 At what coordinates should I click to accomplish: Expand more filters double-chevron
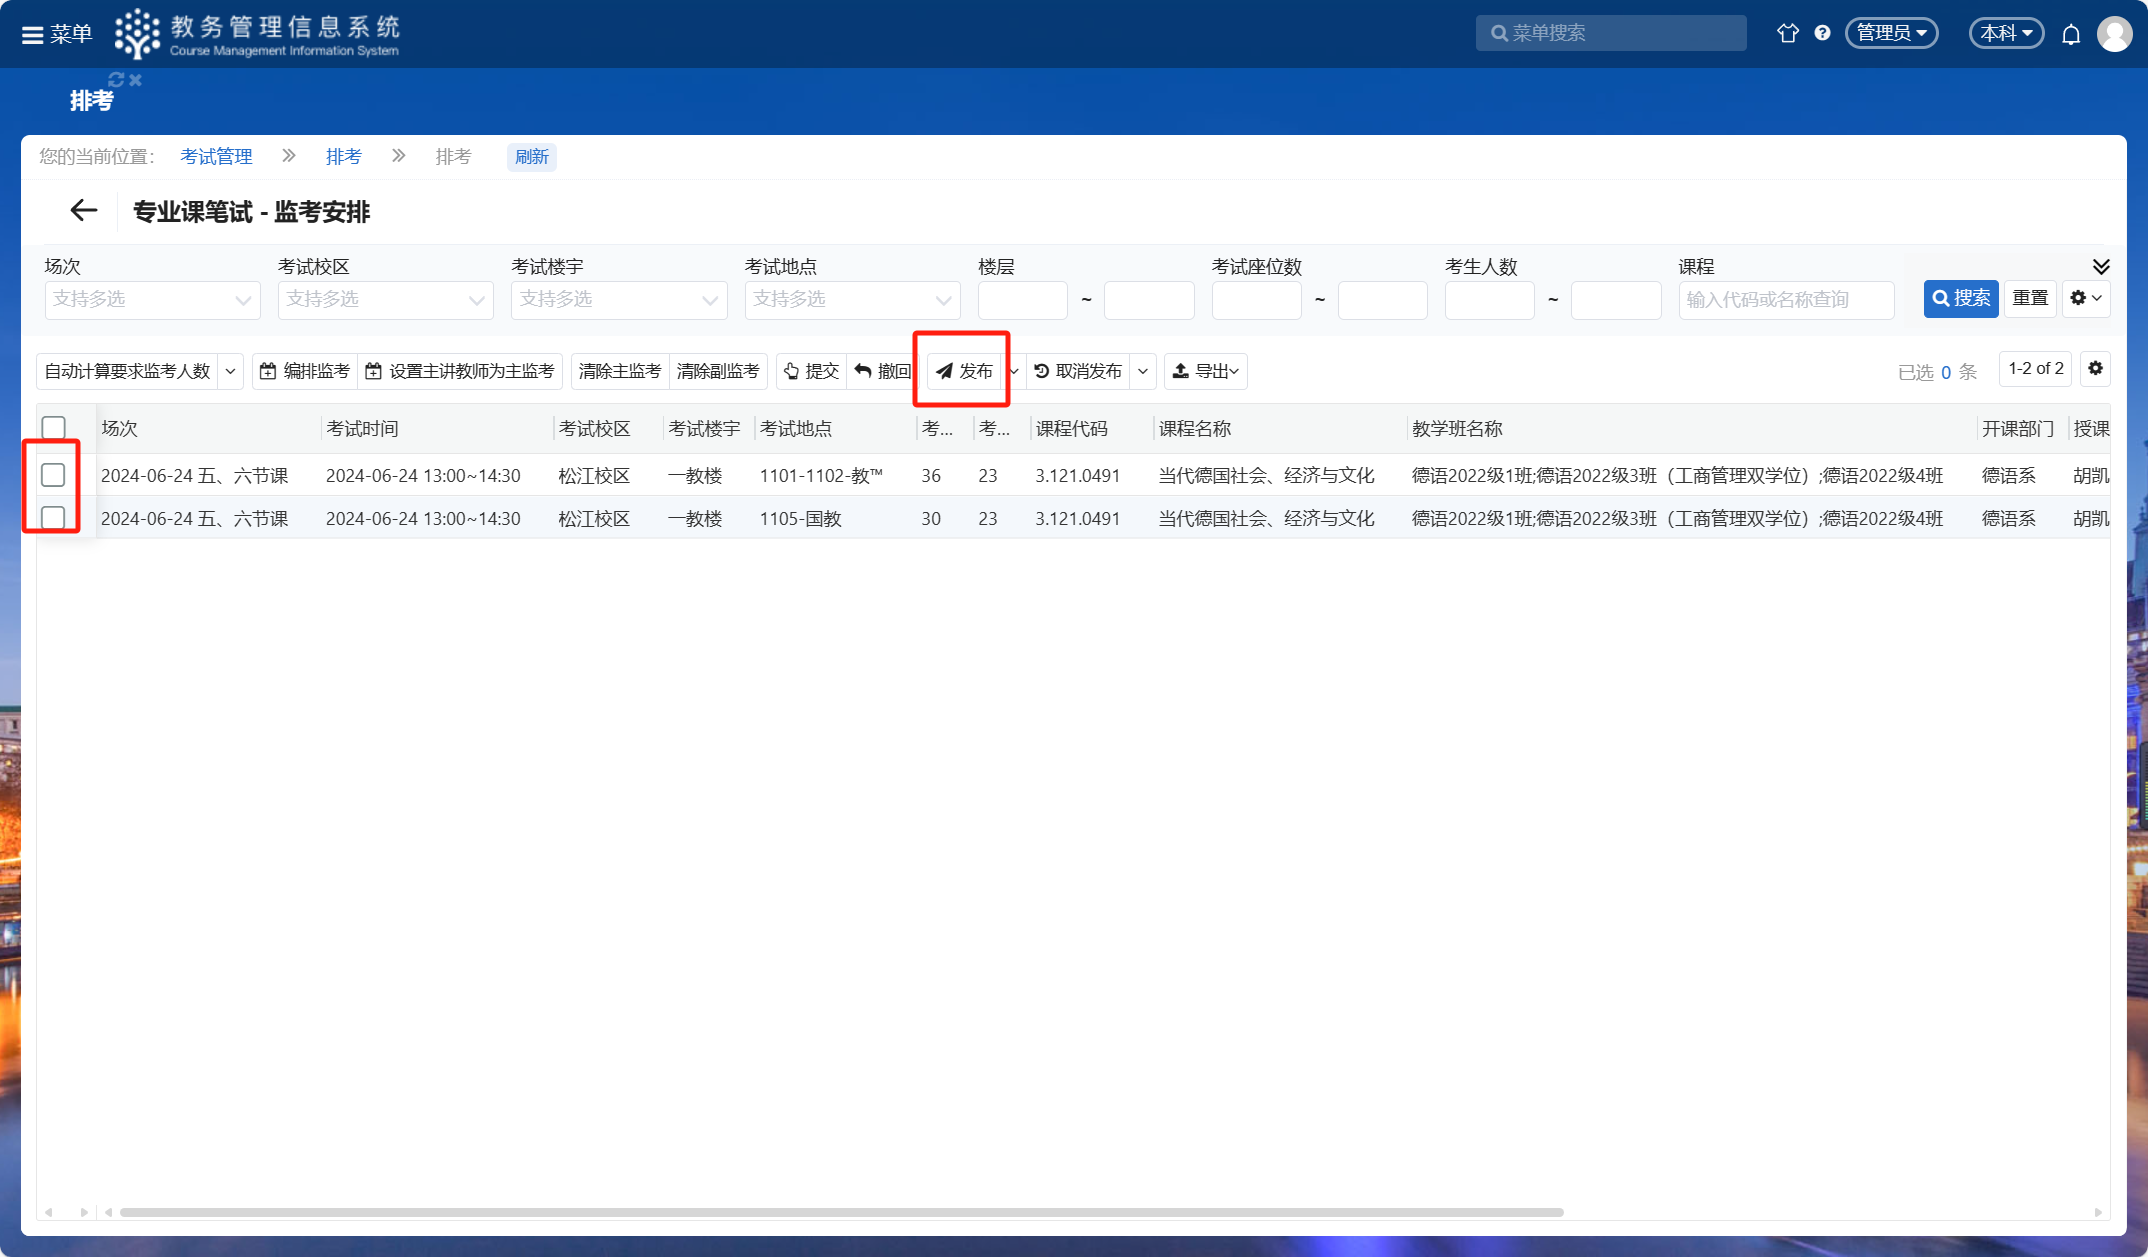[x=2101, y=266]
